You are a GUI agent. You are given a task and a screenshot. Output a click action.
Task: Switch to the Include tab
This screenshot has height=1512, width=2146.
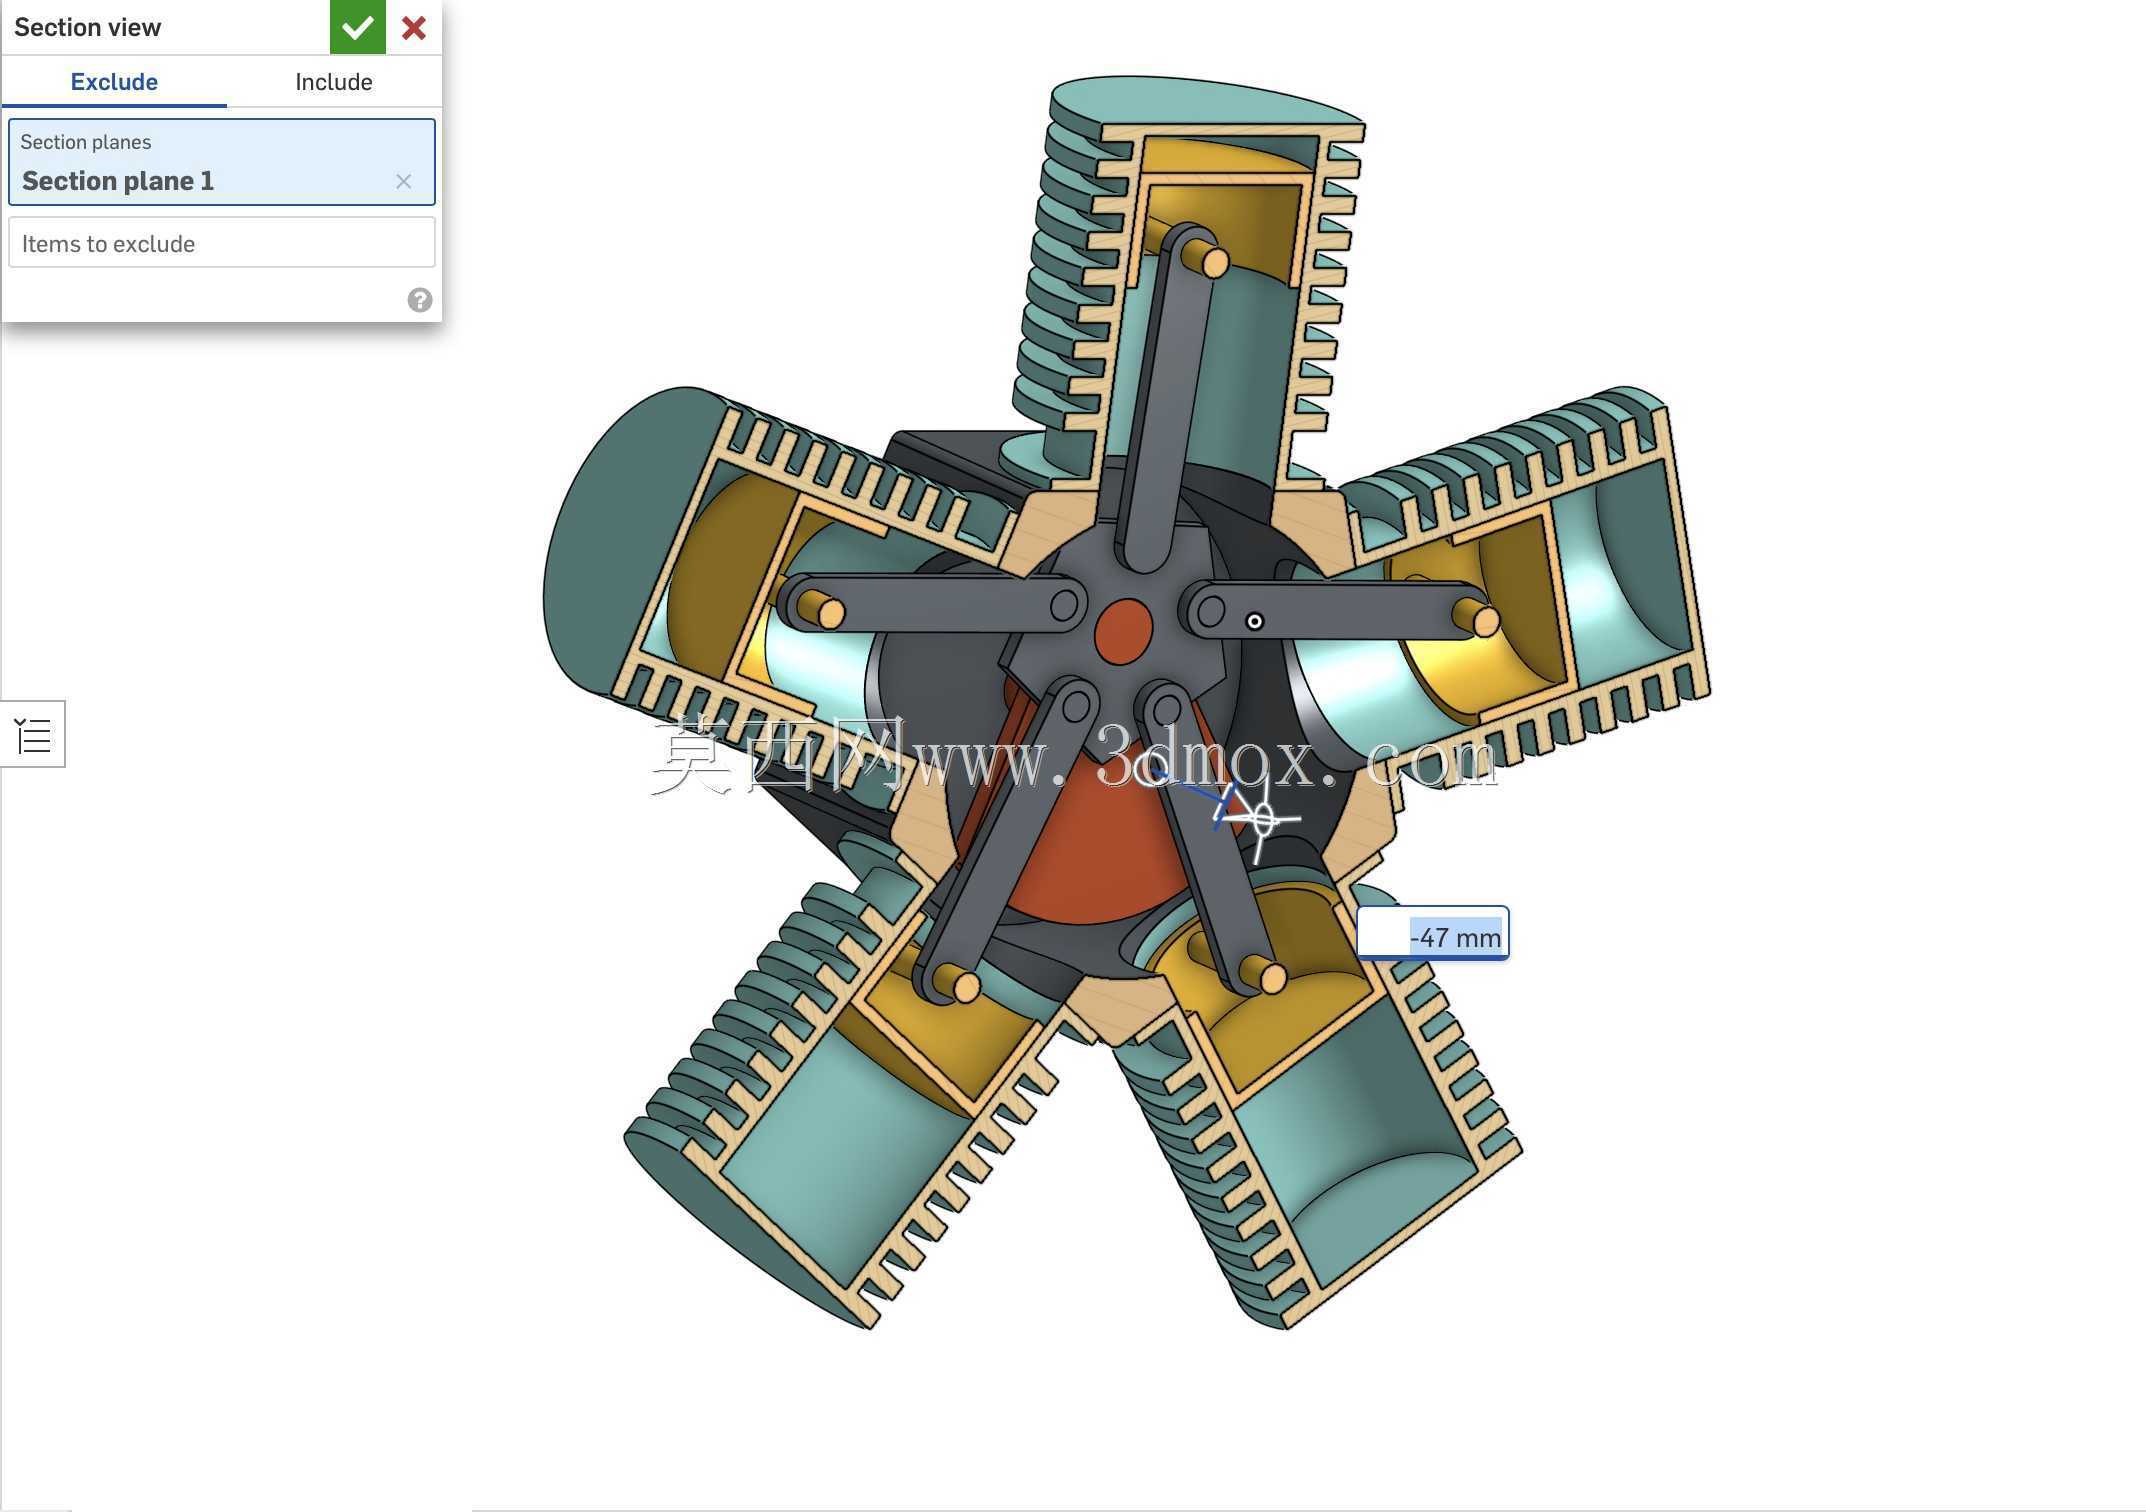333,82
